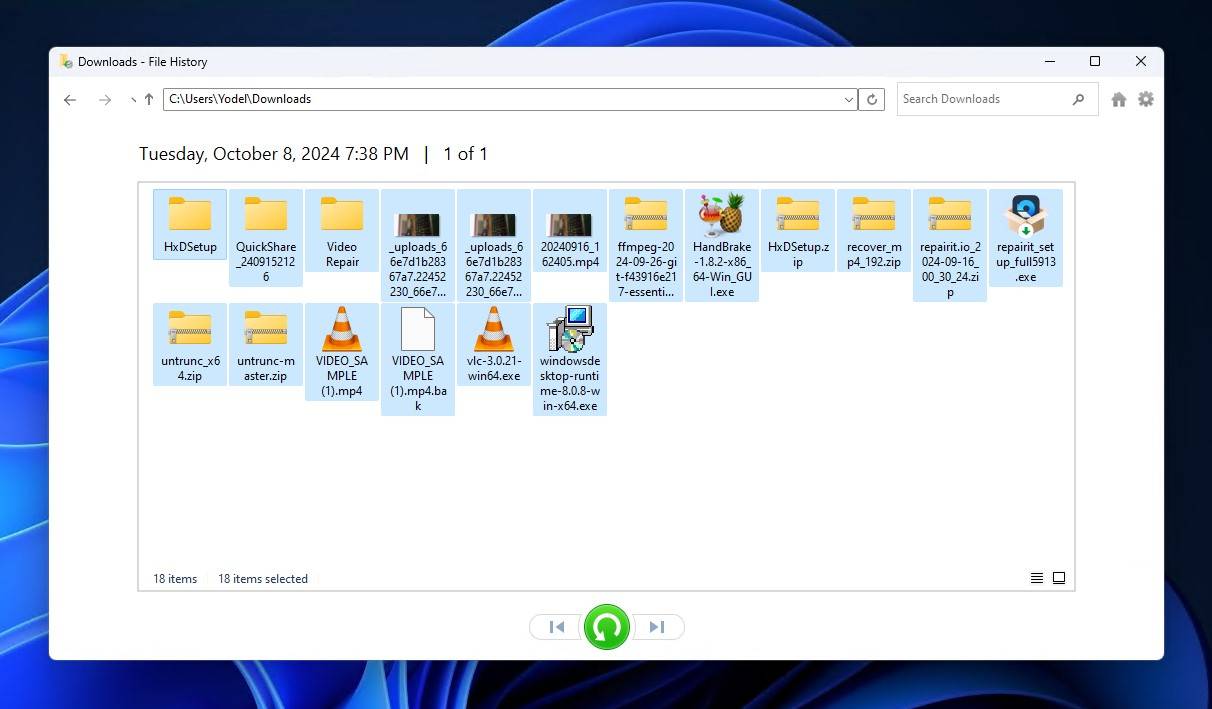This screenshot has width=1212, height=709.
Task: Select the VIDEO_SAMPLE (1).mp4.bak file
Action: point(418,359)
